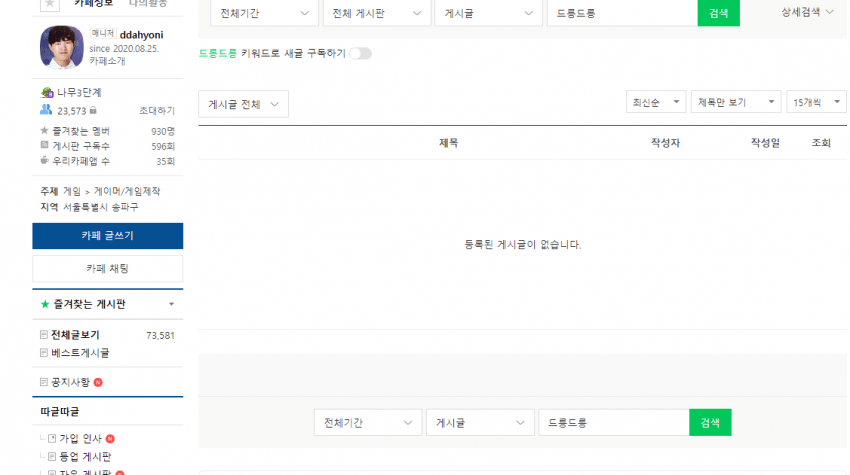Click the members icon next to 23,573
The height and width of the screenshot is (475, 850).
[x=46, y=110]
